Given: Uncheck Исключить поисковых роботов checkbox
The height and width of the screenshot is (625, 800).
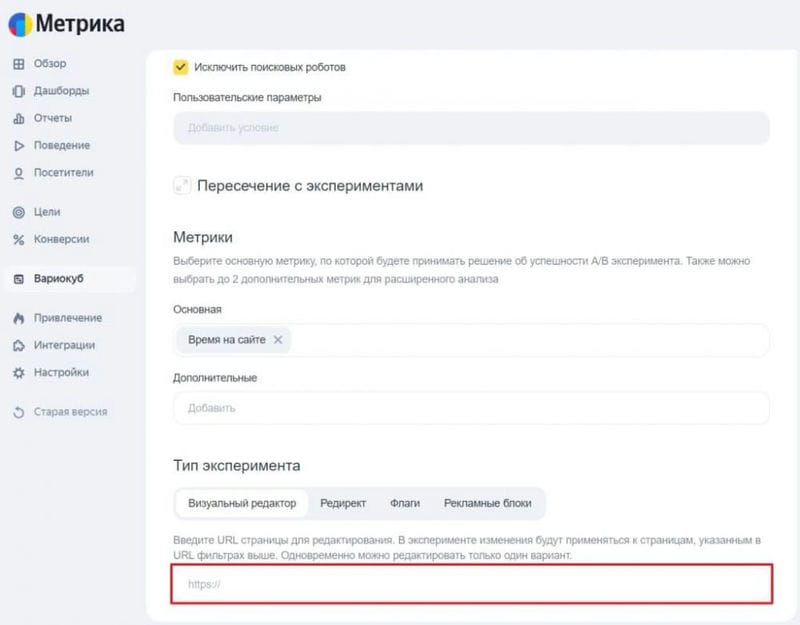Looking at the screenshot, I should (x=181, y=67).
